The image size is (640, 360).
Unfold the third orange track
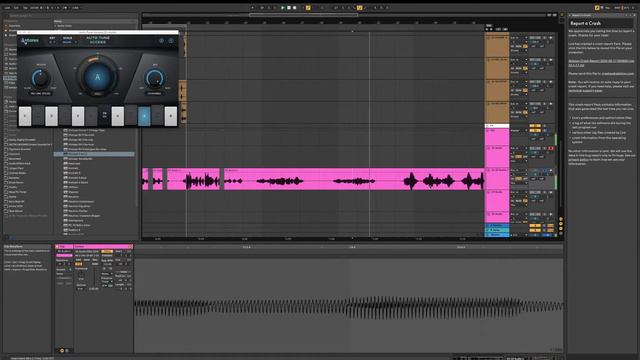pos(489,82)
